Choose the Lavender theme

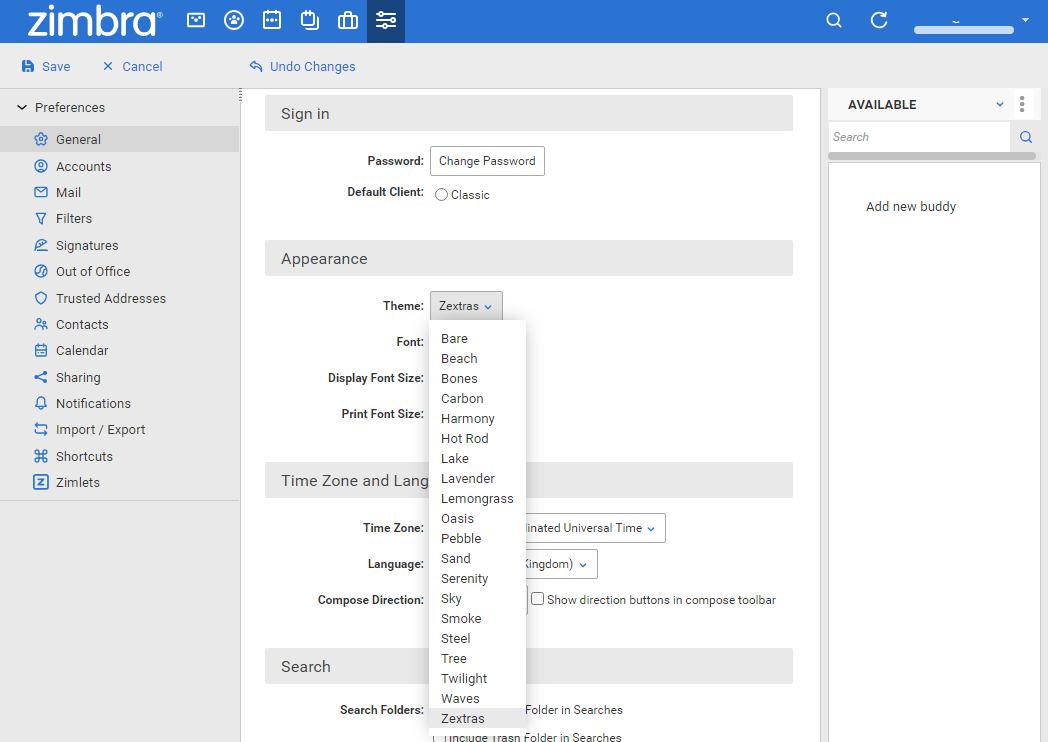pyautogui.click(x=477, y=479)
